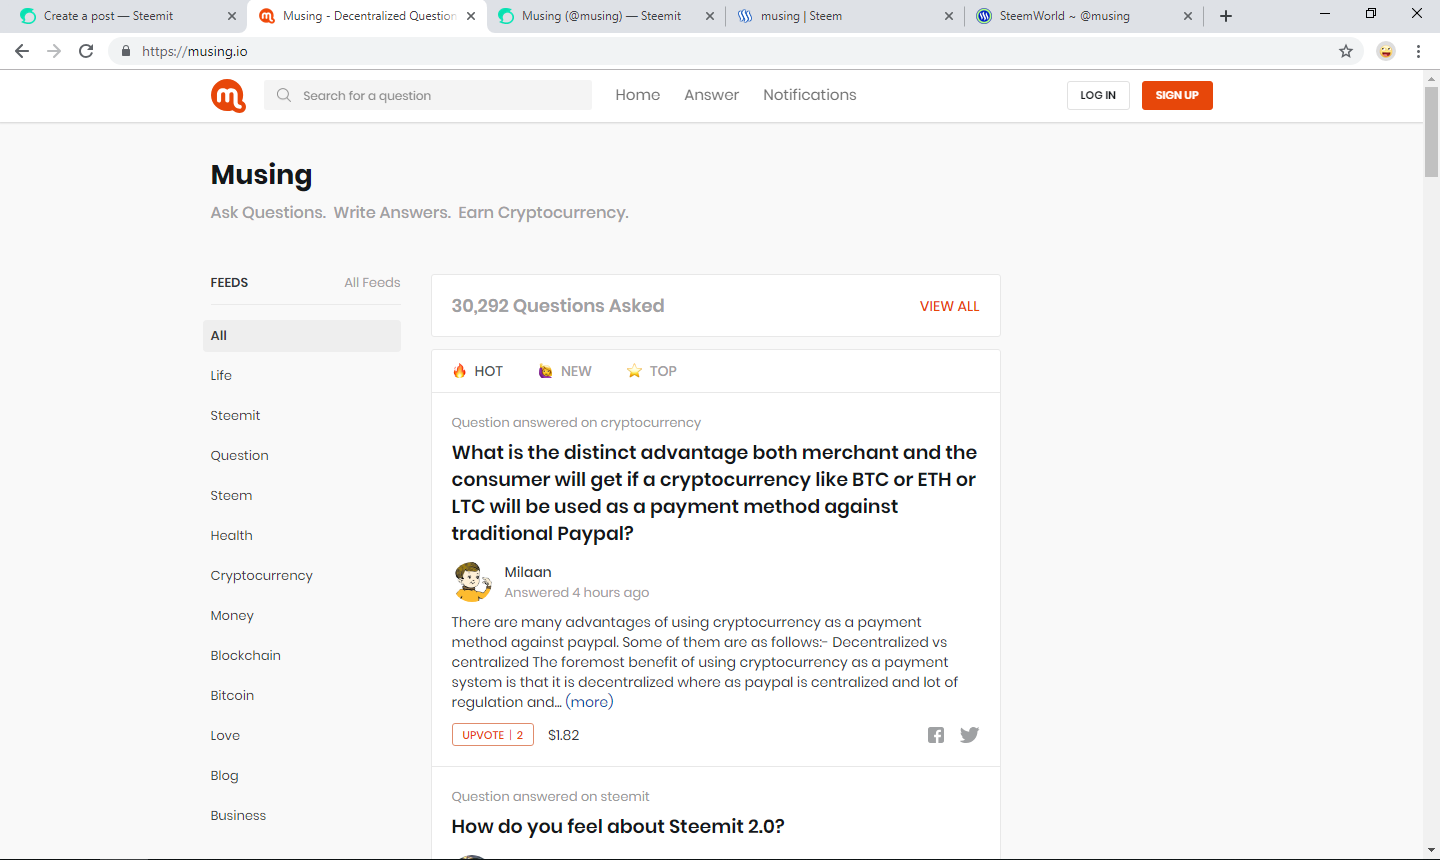Image resolution: width=1440 pixels, height=860 pixels.
Task: Select the Blockchain feed
Action: (245, 656)
